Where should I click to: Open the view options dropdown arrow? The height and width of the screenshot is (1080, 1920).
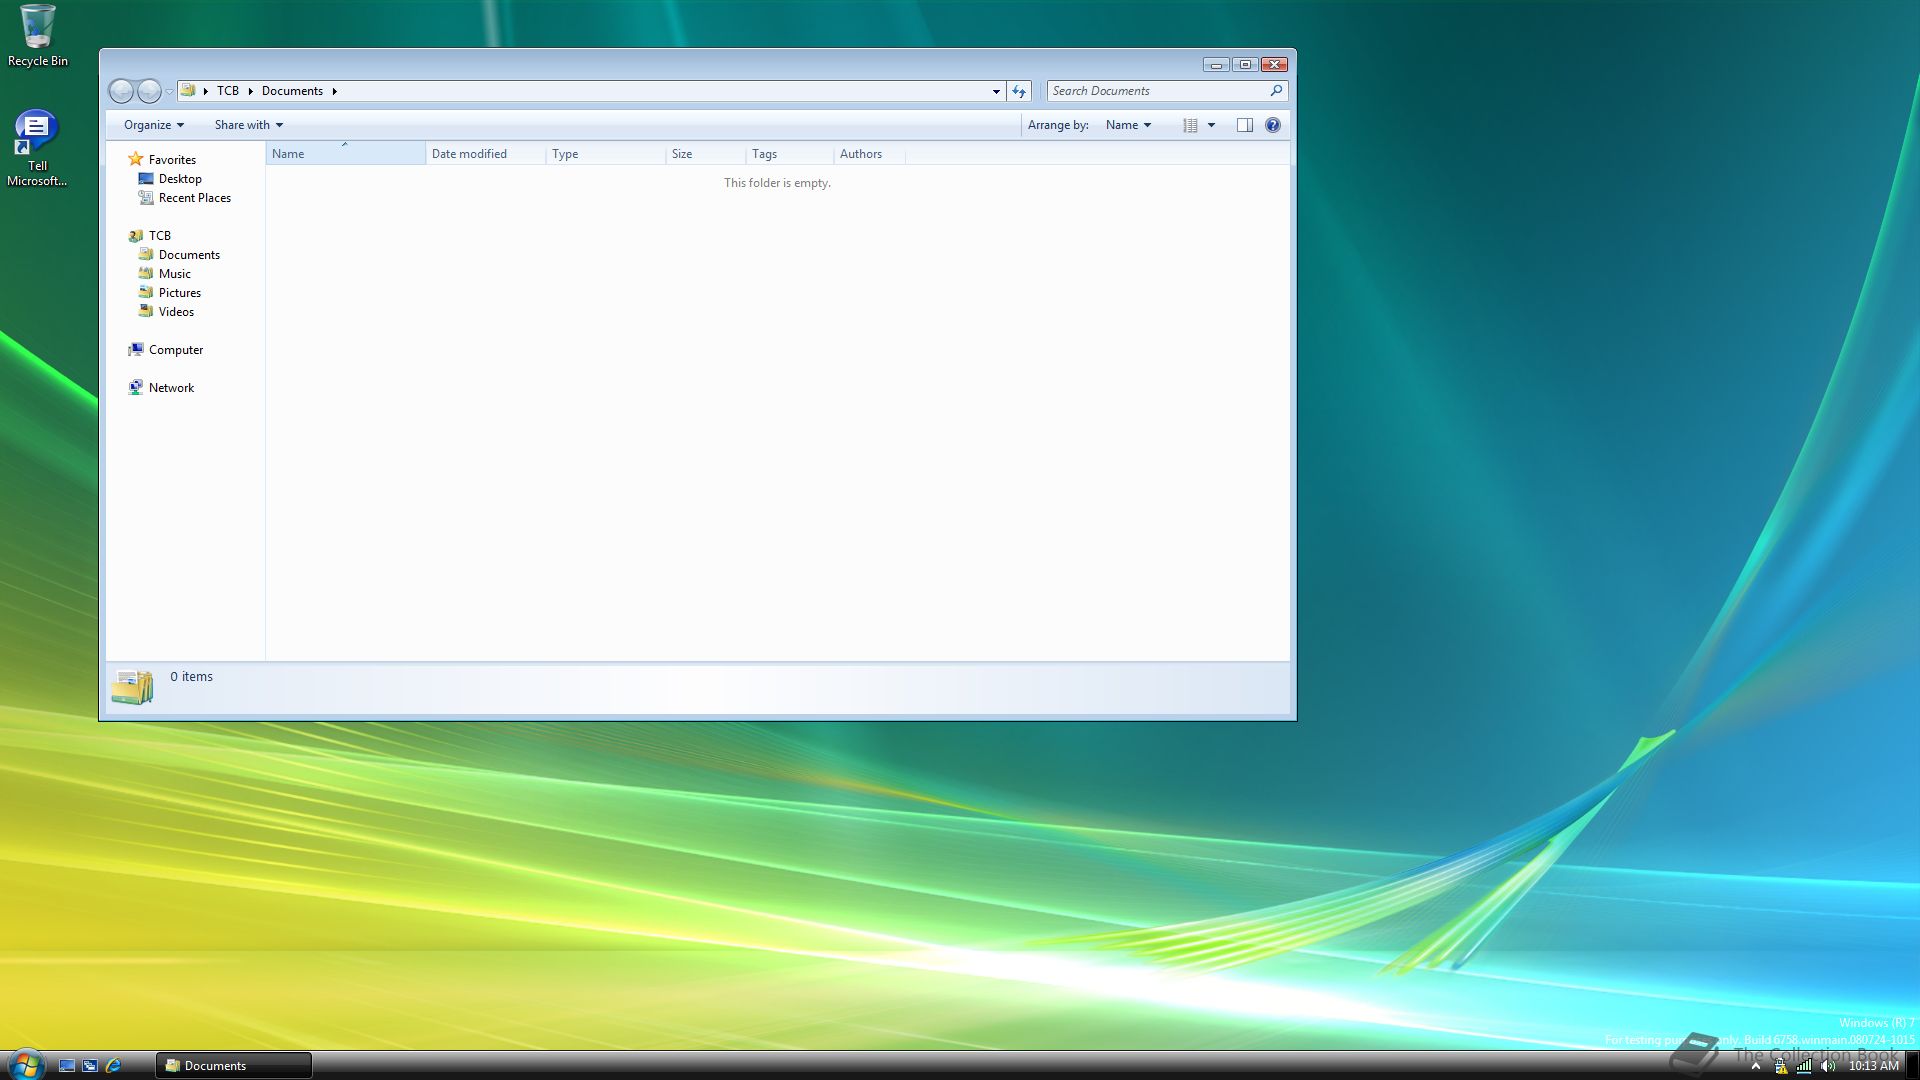click(x=1211, y=125)
